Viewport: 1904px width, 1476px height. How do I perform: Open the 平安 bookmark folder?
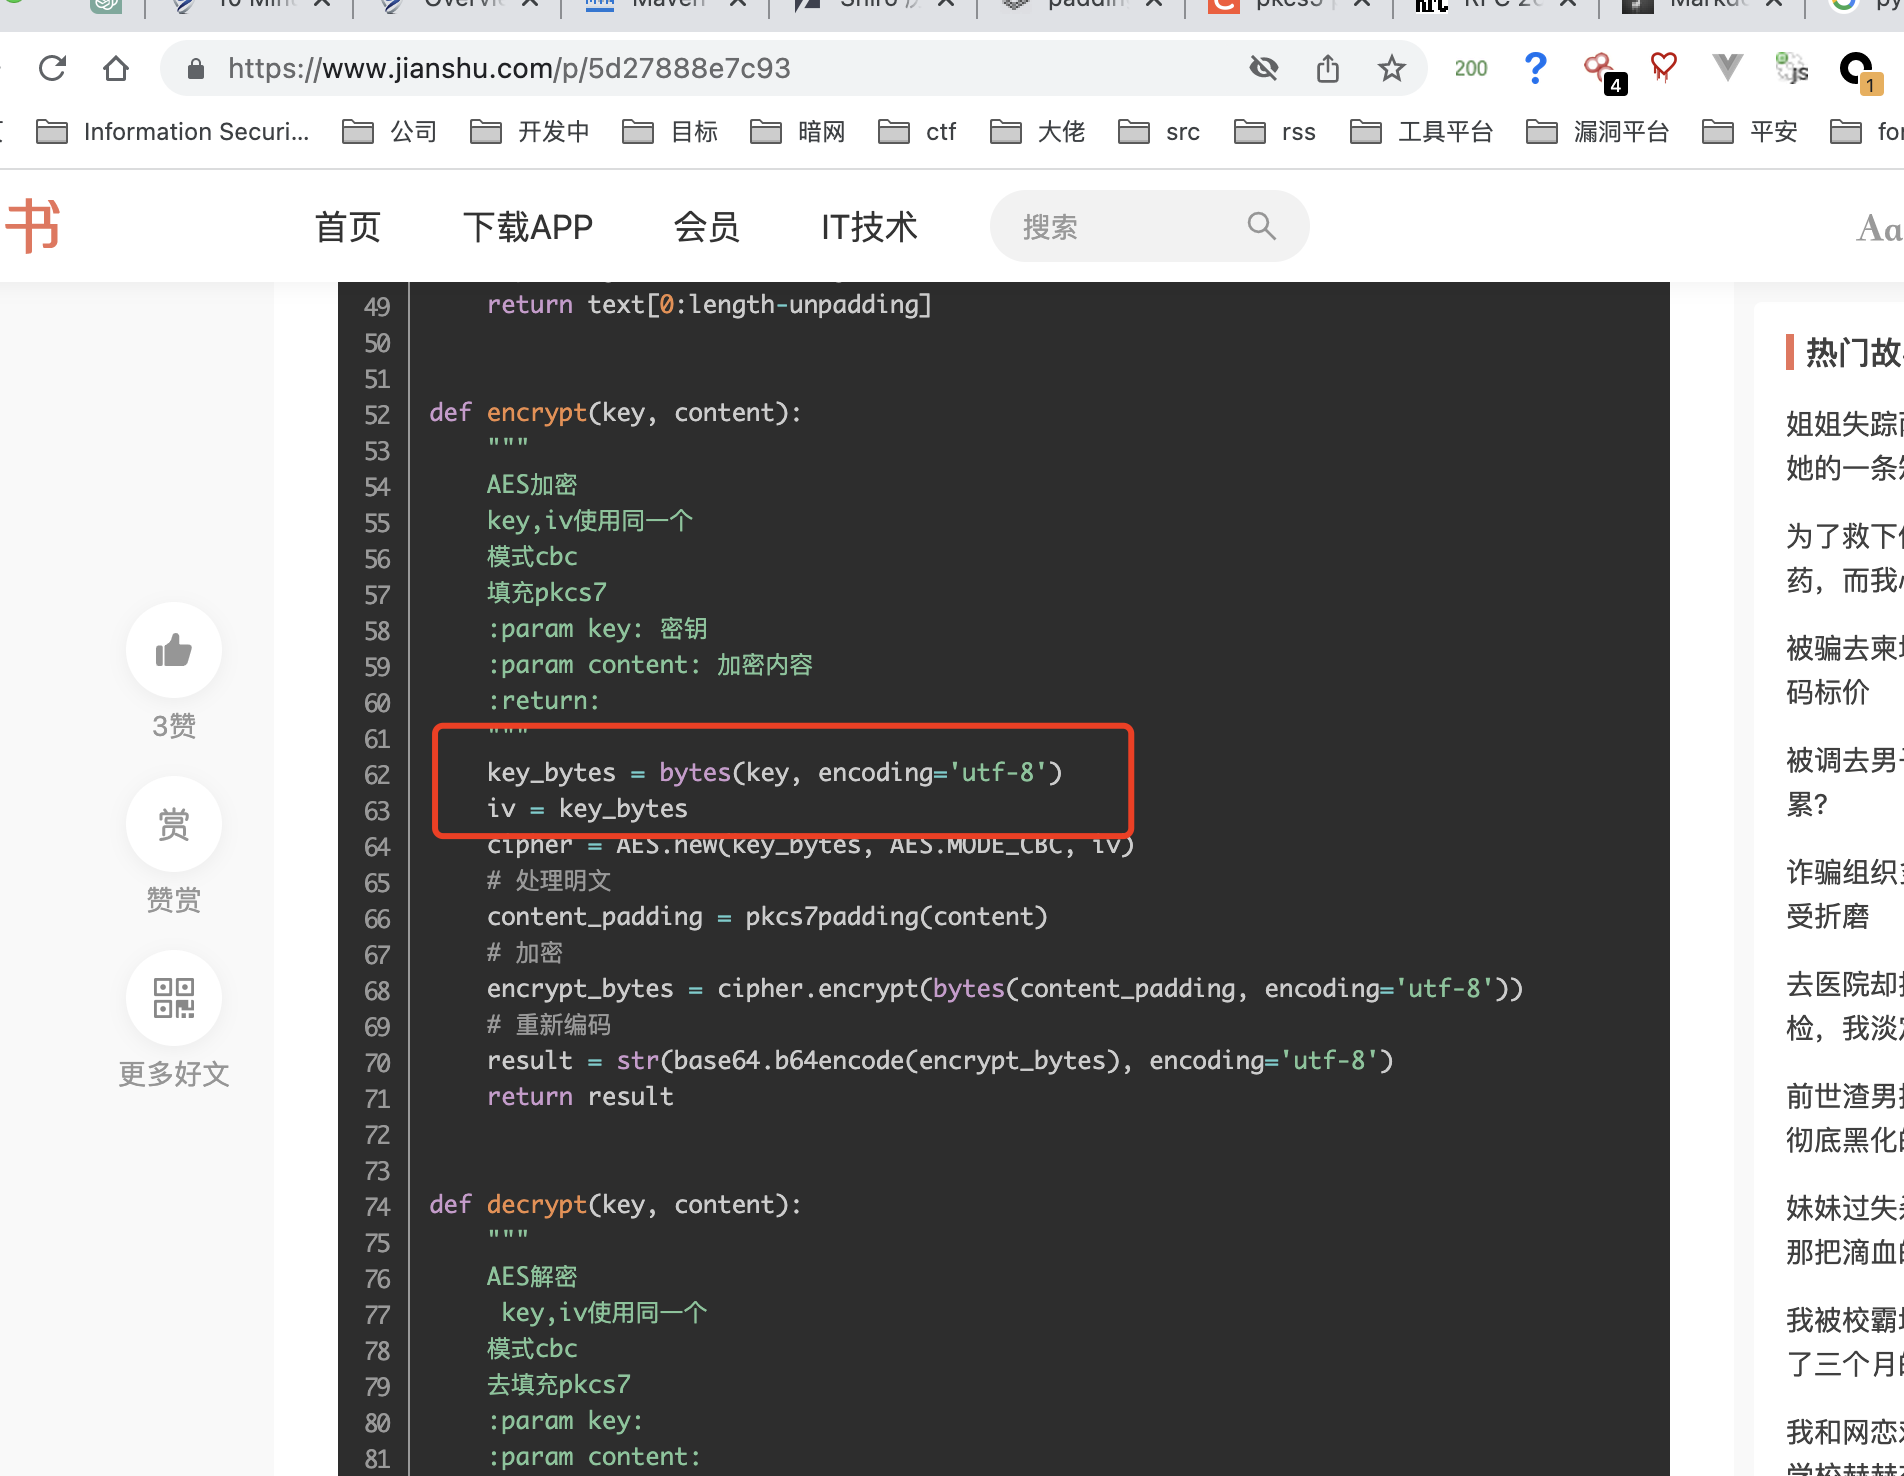coord(1750,131)
